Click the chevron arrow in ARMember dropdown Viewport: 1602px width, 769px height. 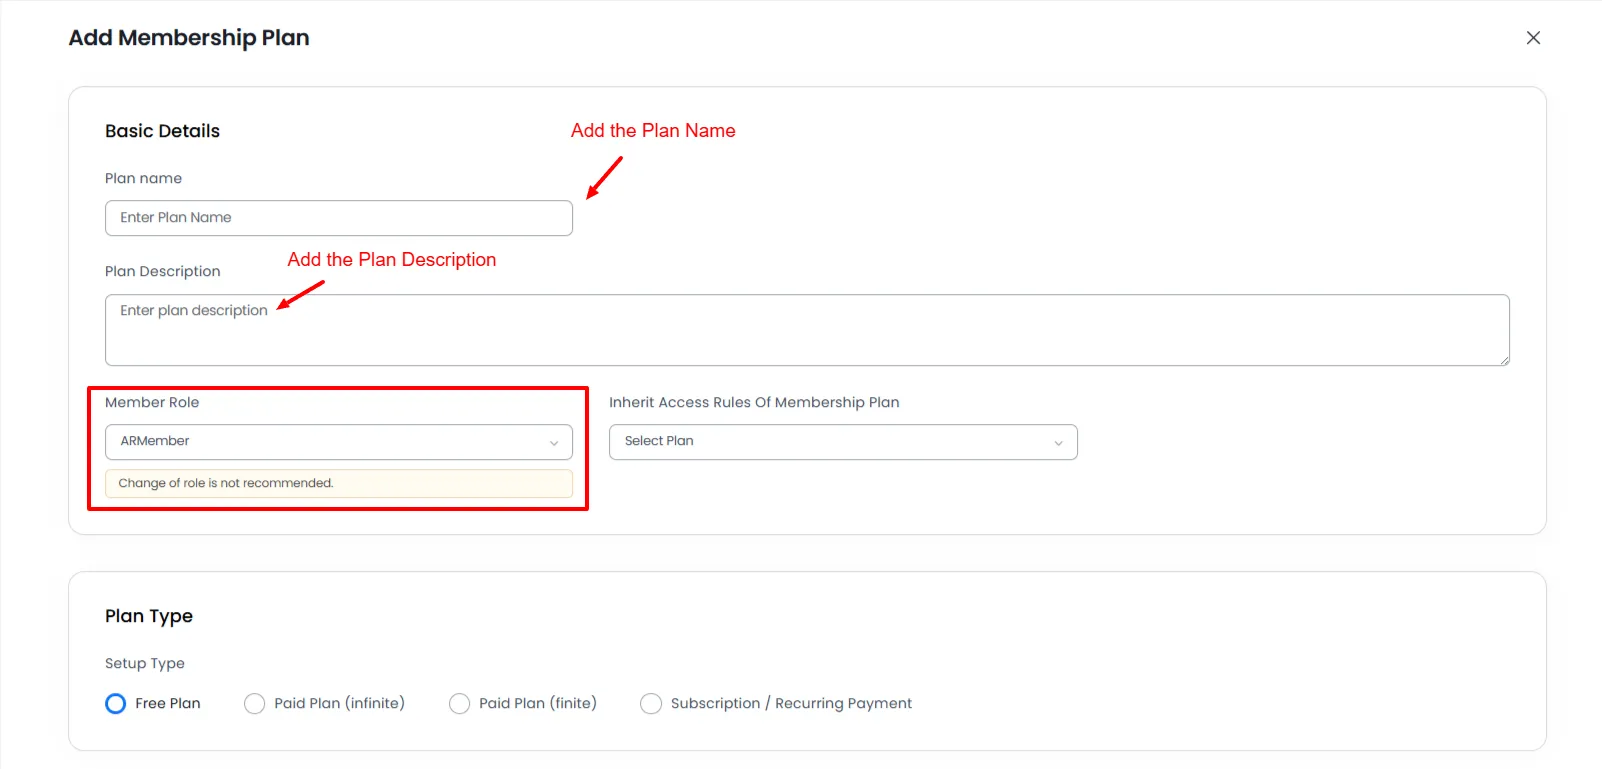point(554,443)
